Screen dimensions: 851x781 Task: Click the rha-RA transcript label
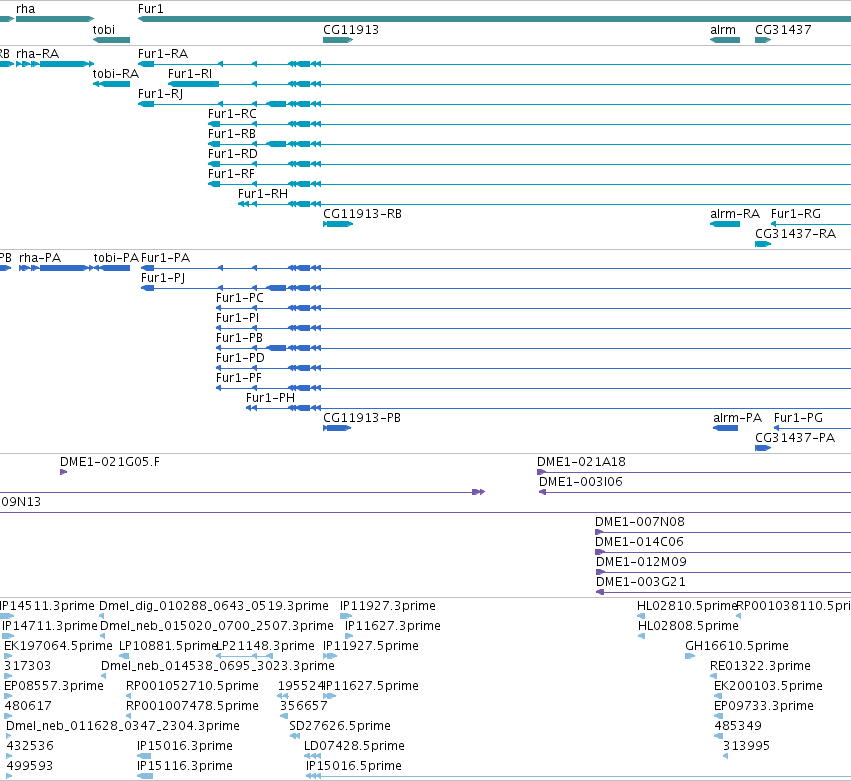point(37,54)
